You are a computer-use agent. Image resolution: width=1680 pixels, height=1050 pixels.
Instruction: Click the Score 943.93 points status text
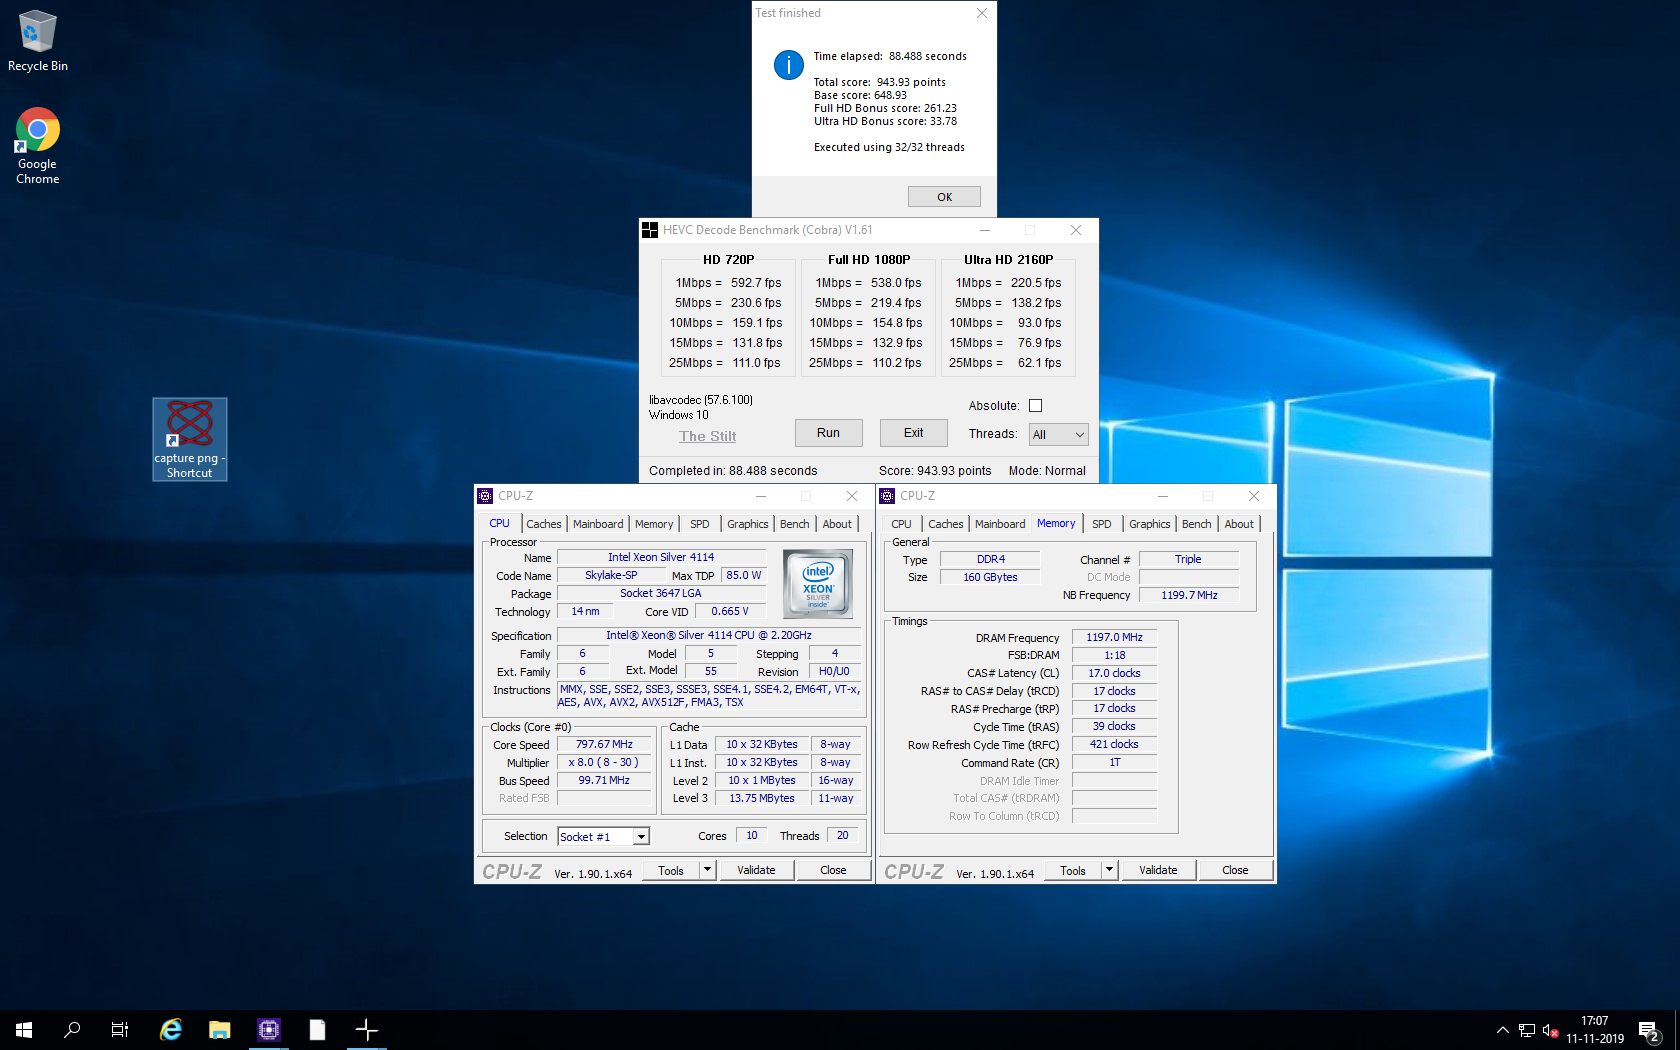click(x=935, y=471)
